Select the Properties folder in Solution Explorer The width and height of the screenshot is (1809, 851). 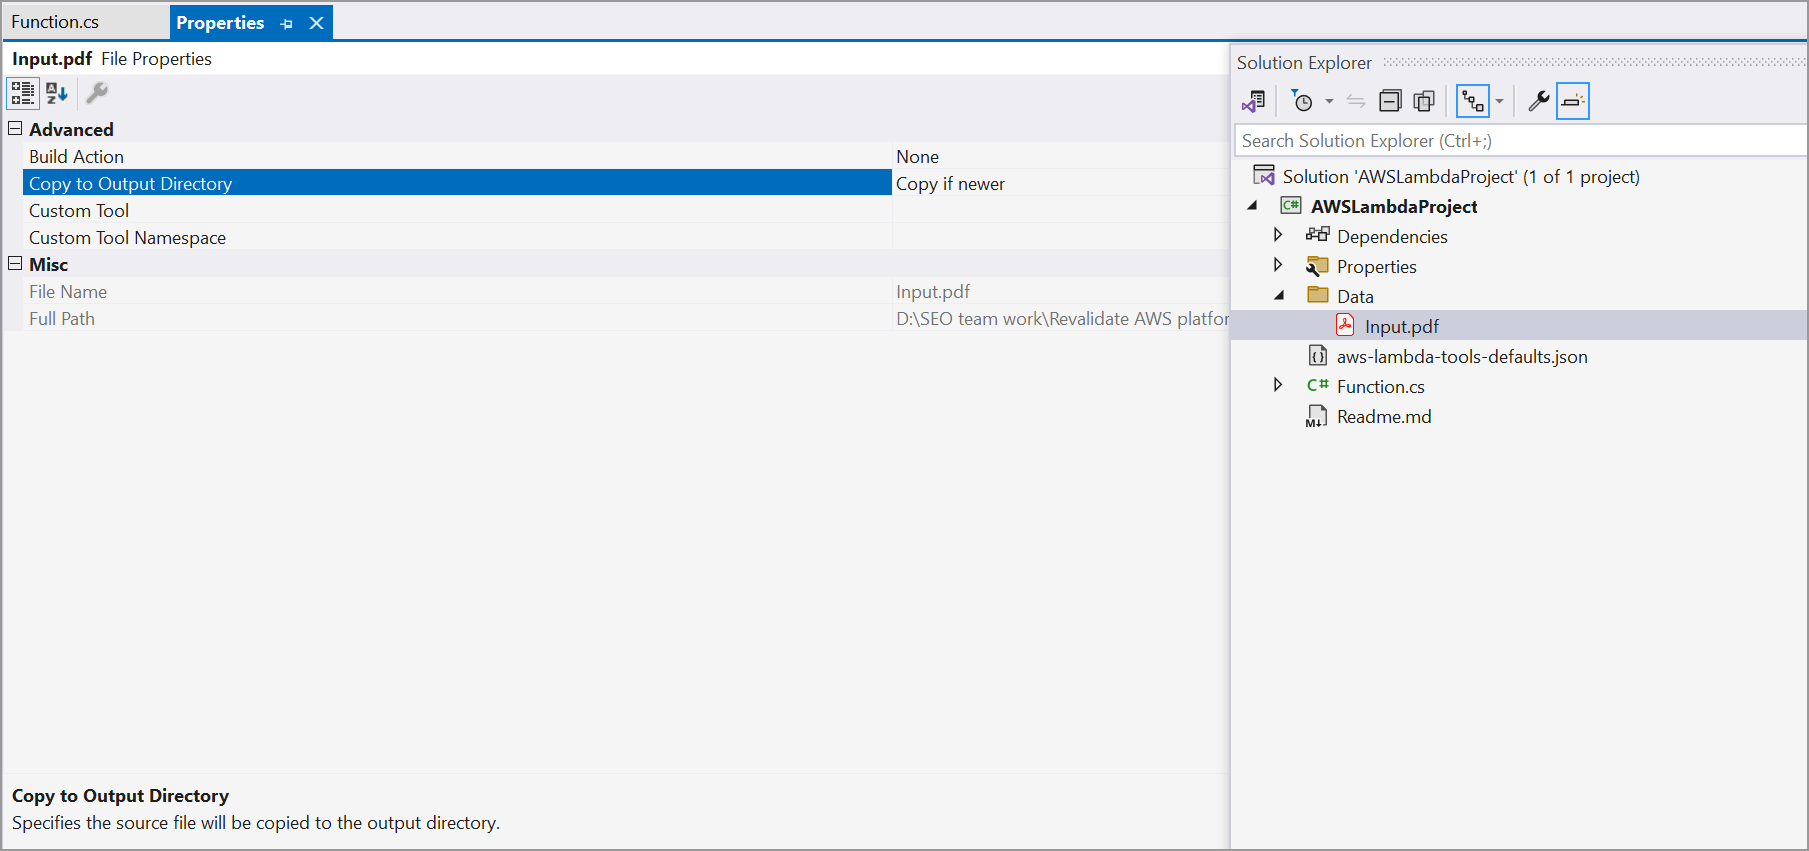tap(1376, 267)
